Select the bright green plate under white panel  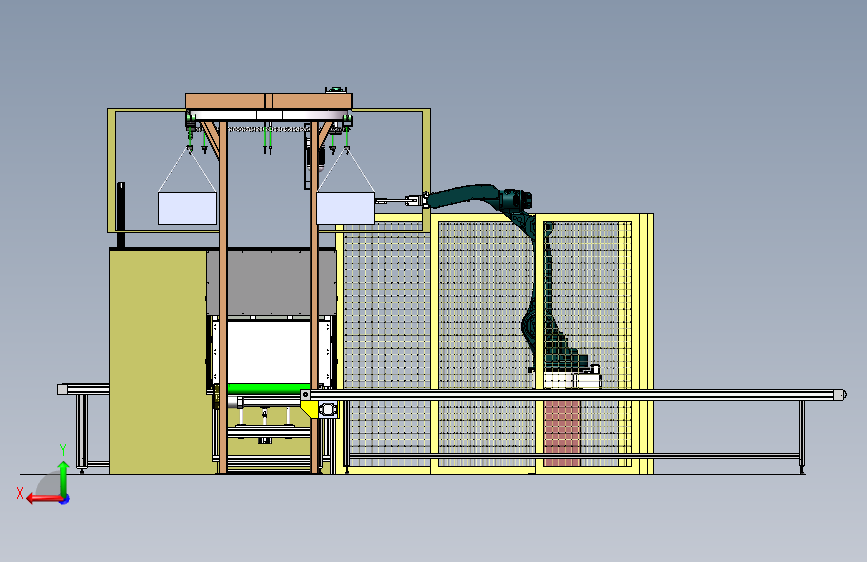tap(269, 389)
